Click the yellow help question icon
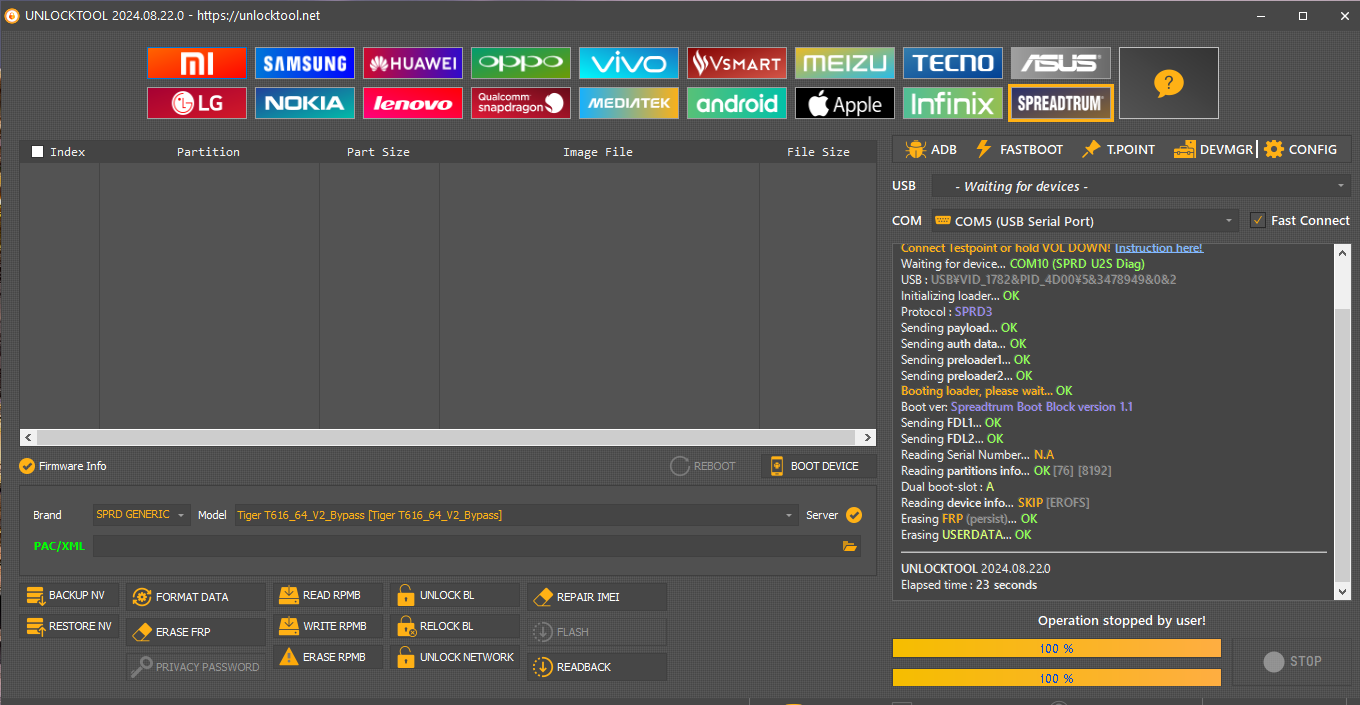Viewport: 1360px width, 705px height. coord(1168,83)
